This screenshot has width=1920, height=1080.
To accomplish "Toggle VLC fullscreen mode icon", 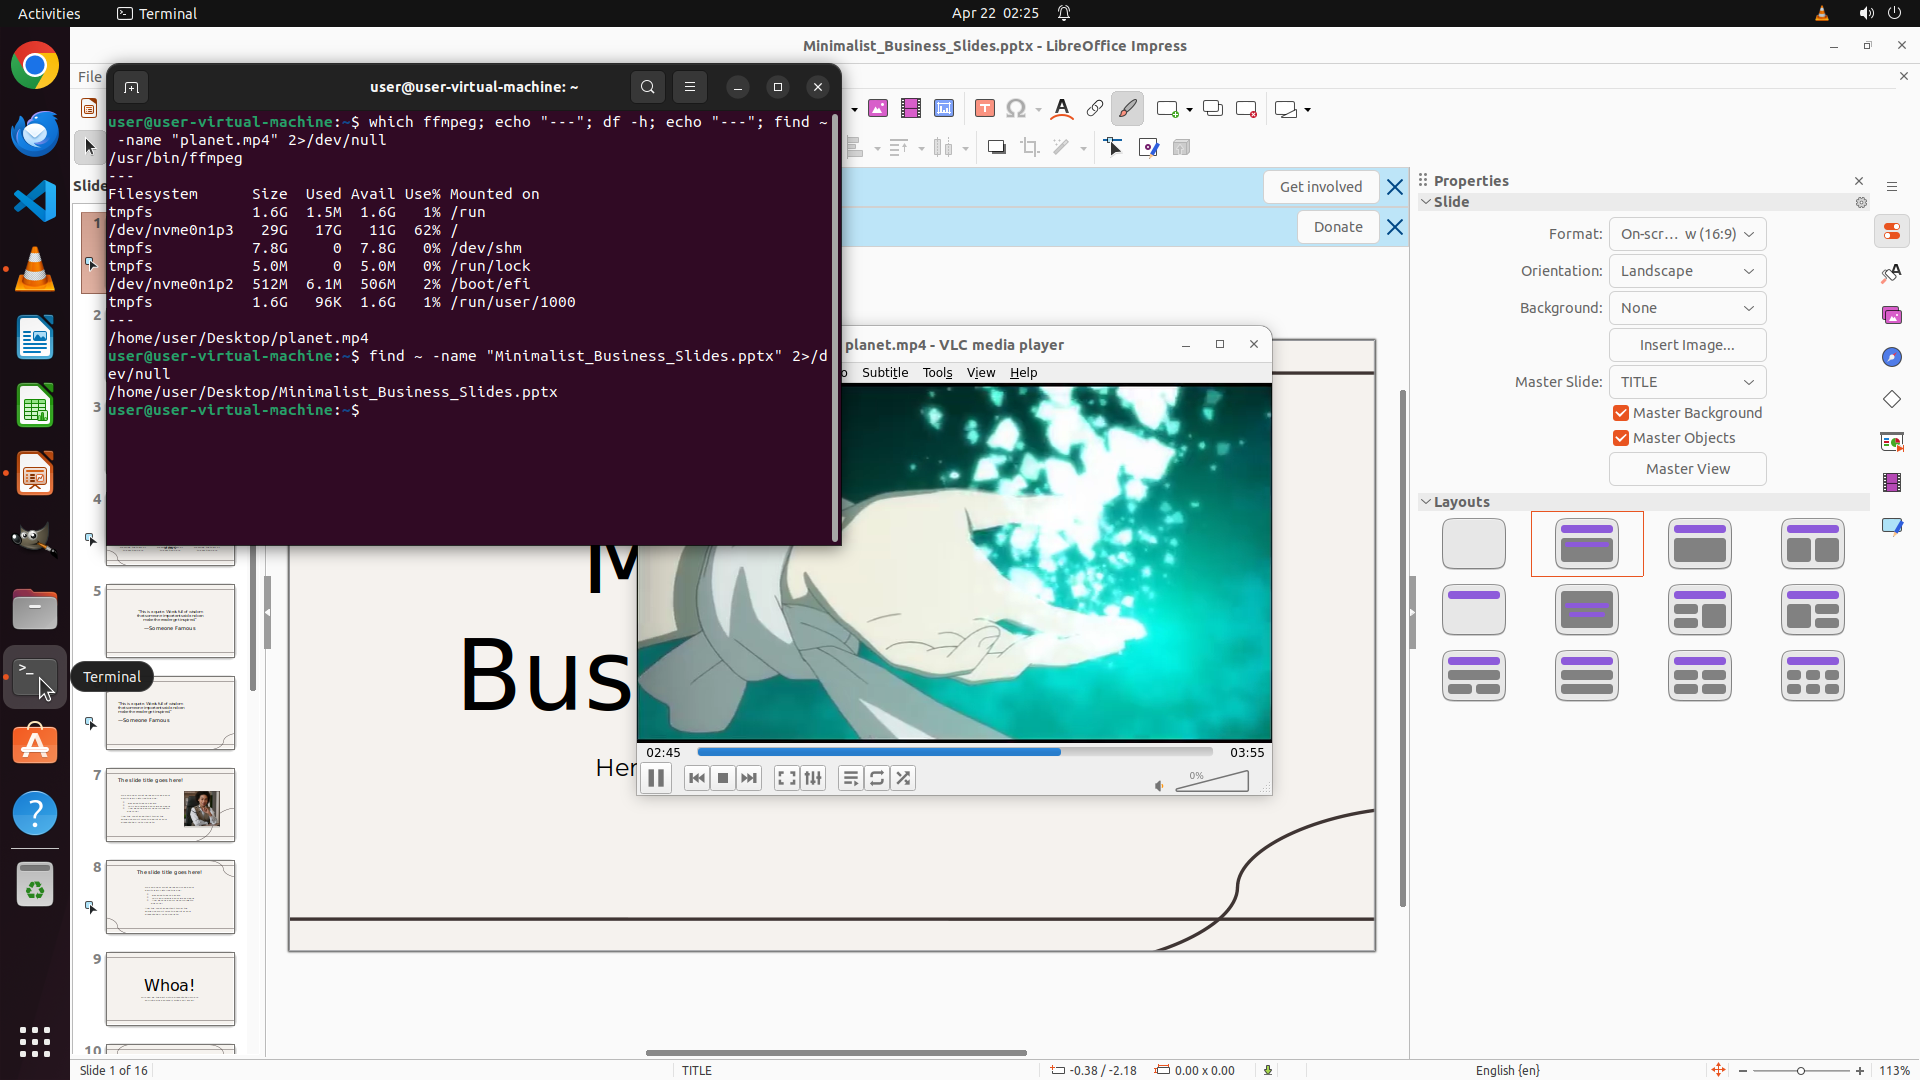I will [787, 778].
